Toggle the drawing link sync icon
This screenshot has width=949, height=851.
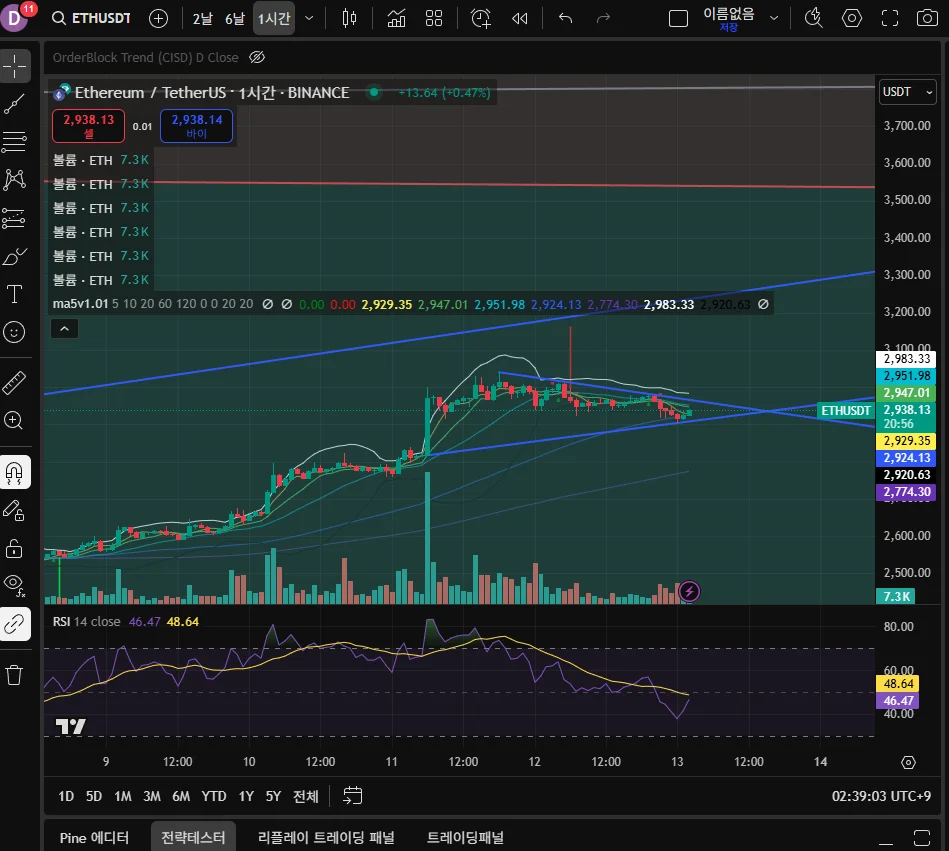(x=15, y=624)
